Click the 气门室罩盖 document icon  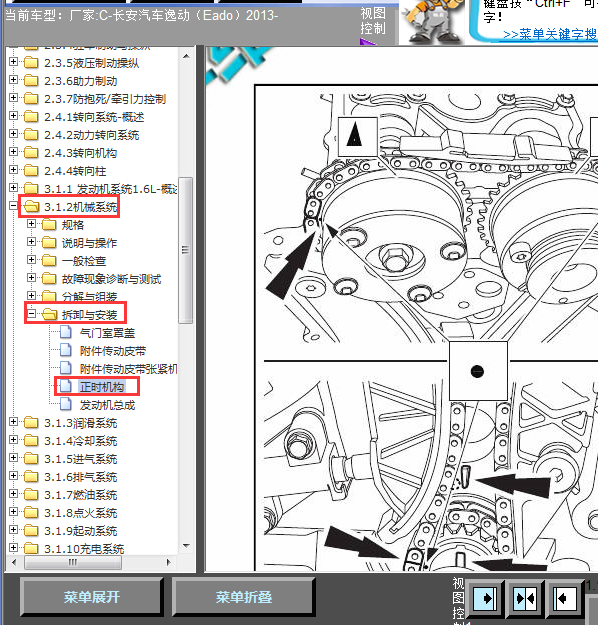pyautogui.click(x=66, y=332)
